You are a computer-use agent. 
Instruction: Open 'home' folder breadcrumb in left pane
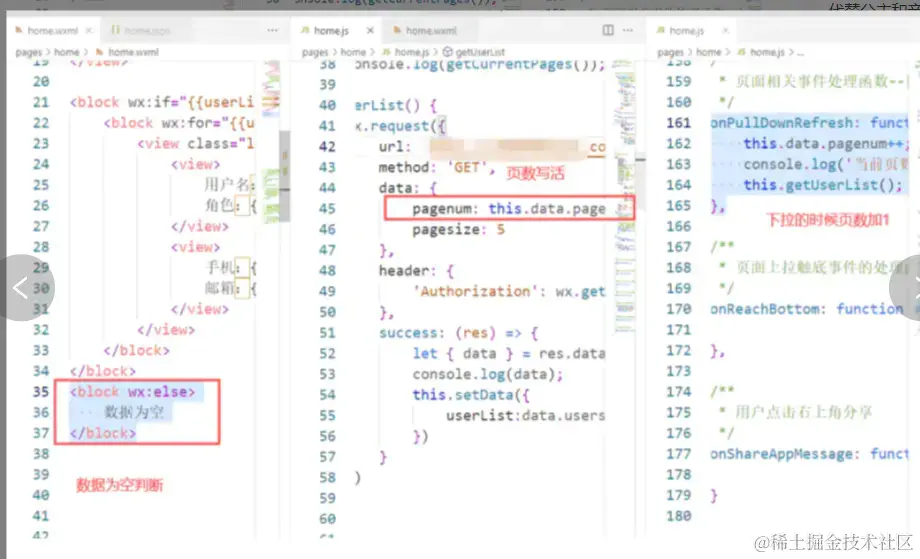pos(66,52)
